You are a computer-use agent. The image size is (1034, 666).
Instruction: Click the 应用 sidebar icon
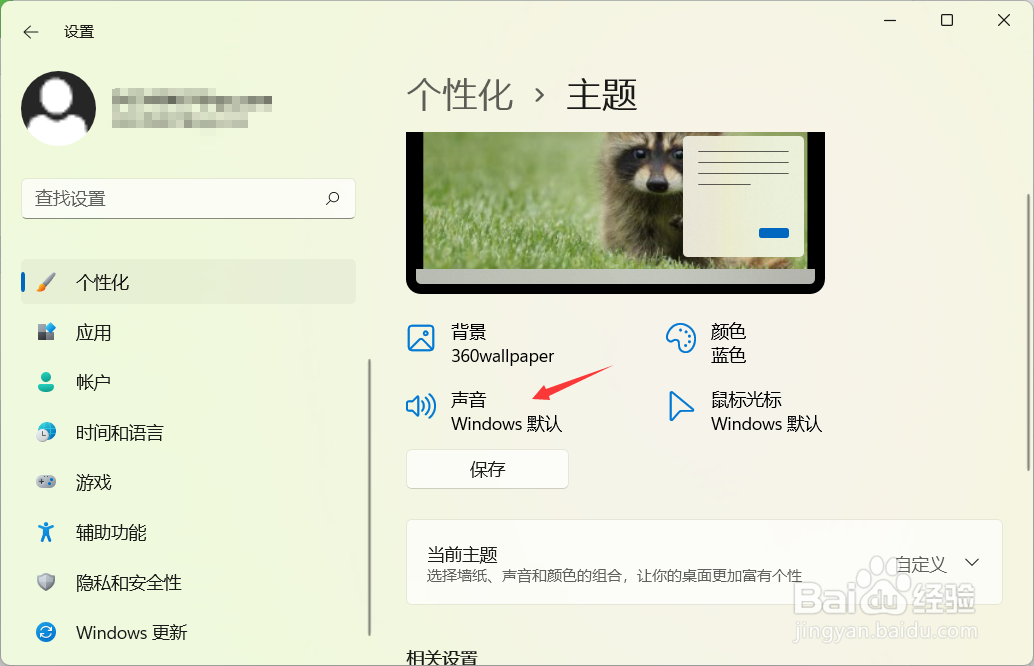click(46, 332)
